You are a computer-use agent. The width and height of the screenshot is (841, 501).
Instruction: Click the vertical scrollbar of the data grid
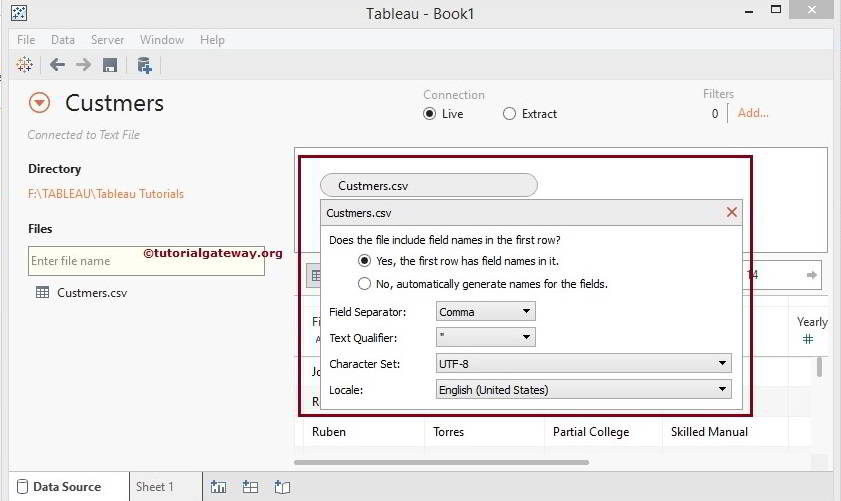(819, 367)
